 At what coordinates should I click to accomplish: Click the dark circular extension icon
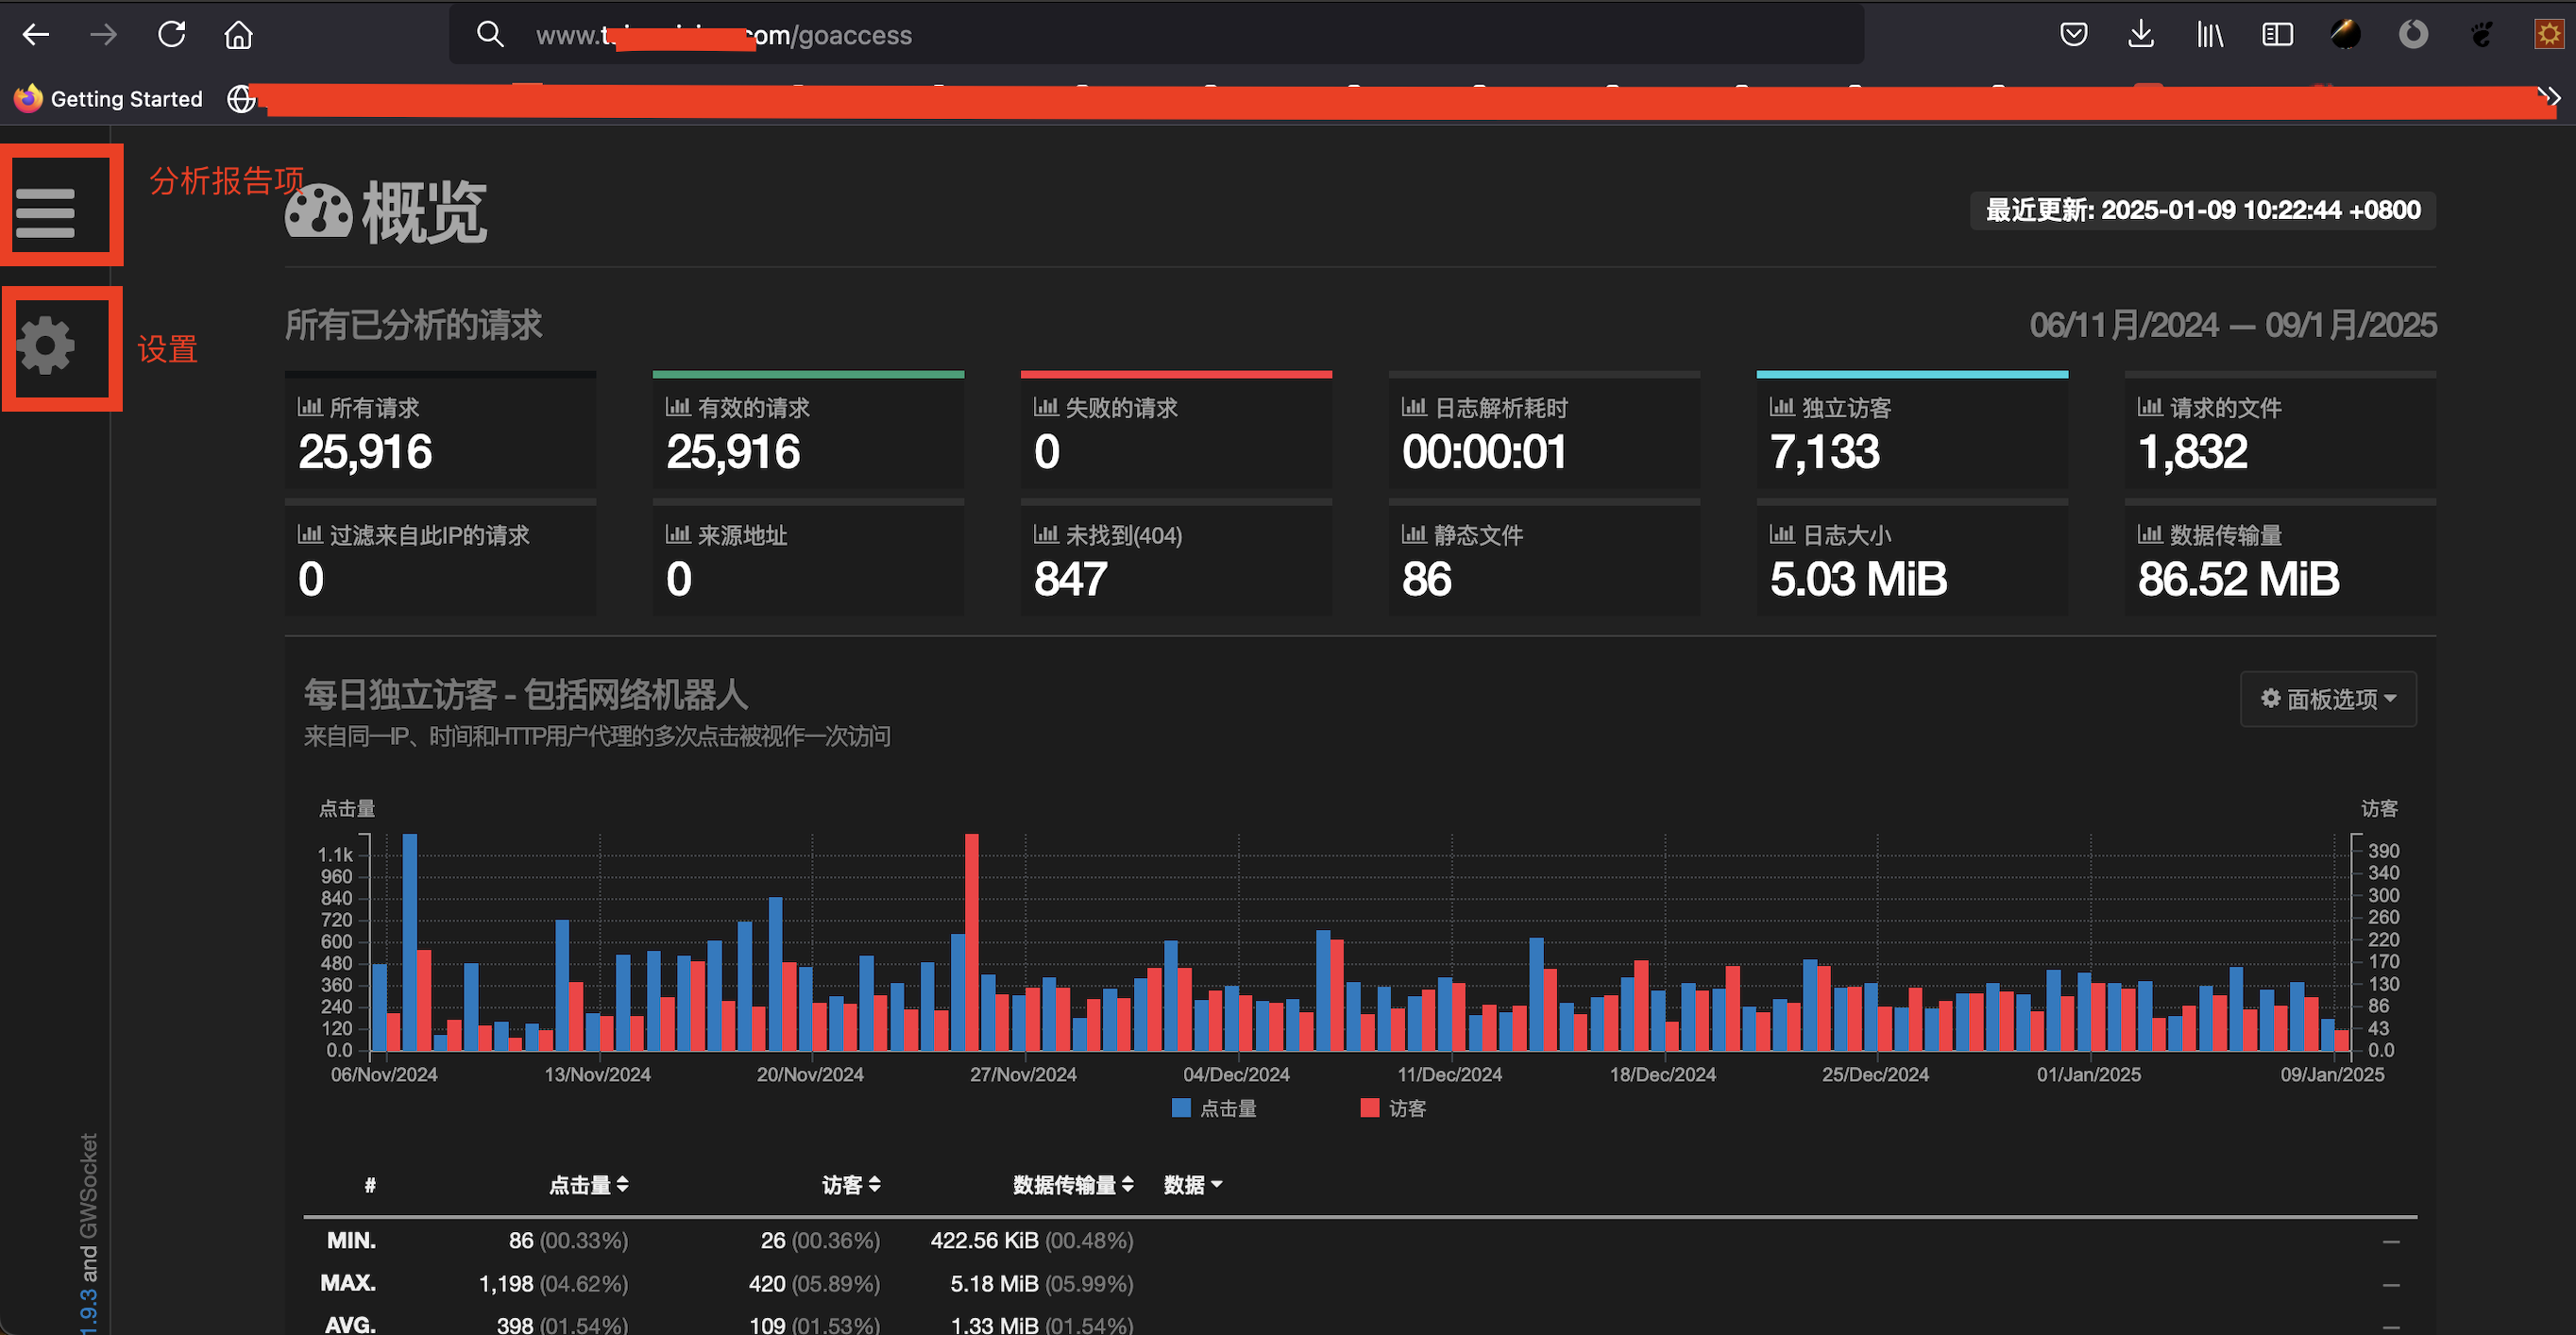click(x=2345, y=35)
